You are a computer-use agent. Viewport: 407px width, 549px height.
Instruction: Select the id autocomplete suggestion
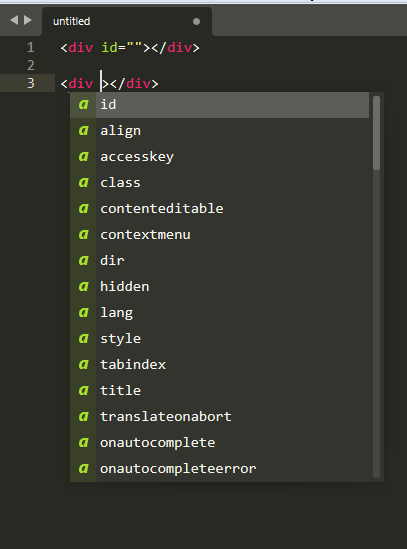click(220, 105)
